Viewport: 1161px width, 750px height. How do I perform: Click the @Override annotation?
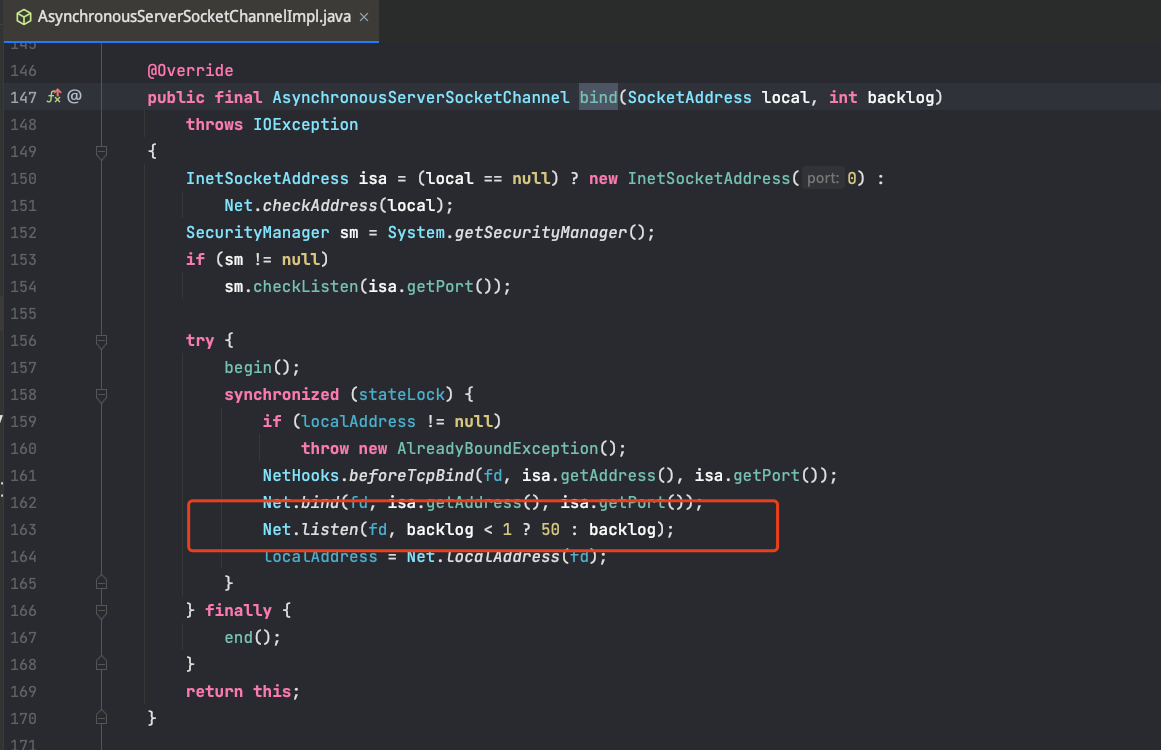click(x=190, y=70)
